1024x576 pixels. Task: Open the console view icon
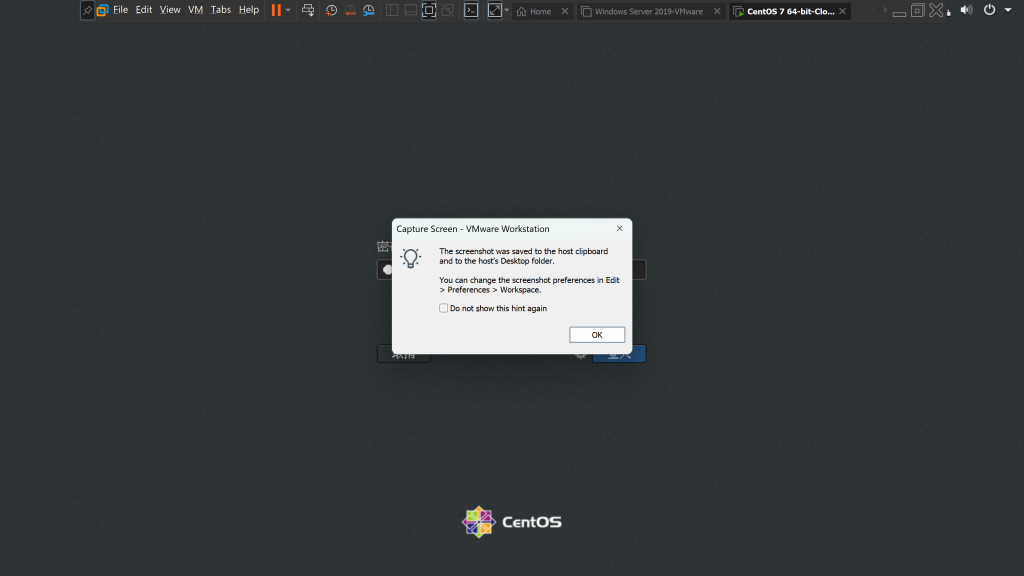[470, 10]
